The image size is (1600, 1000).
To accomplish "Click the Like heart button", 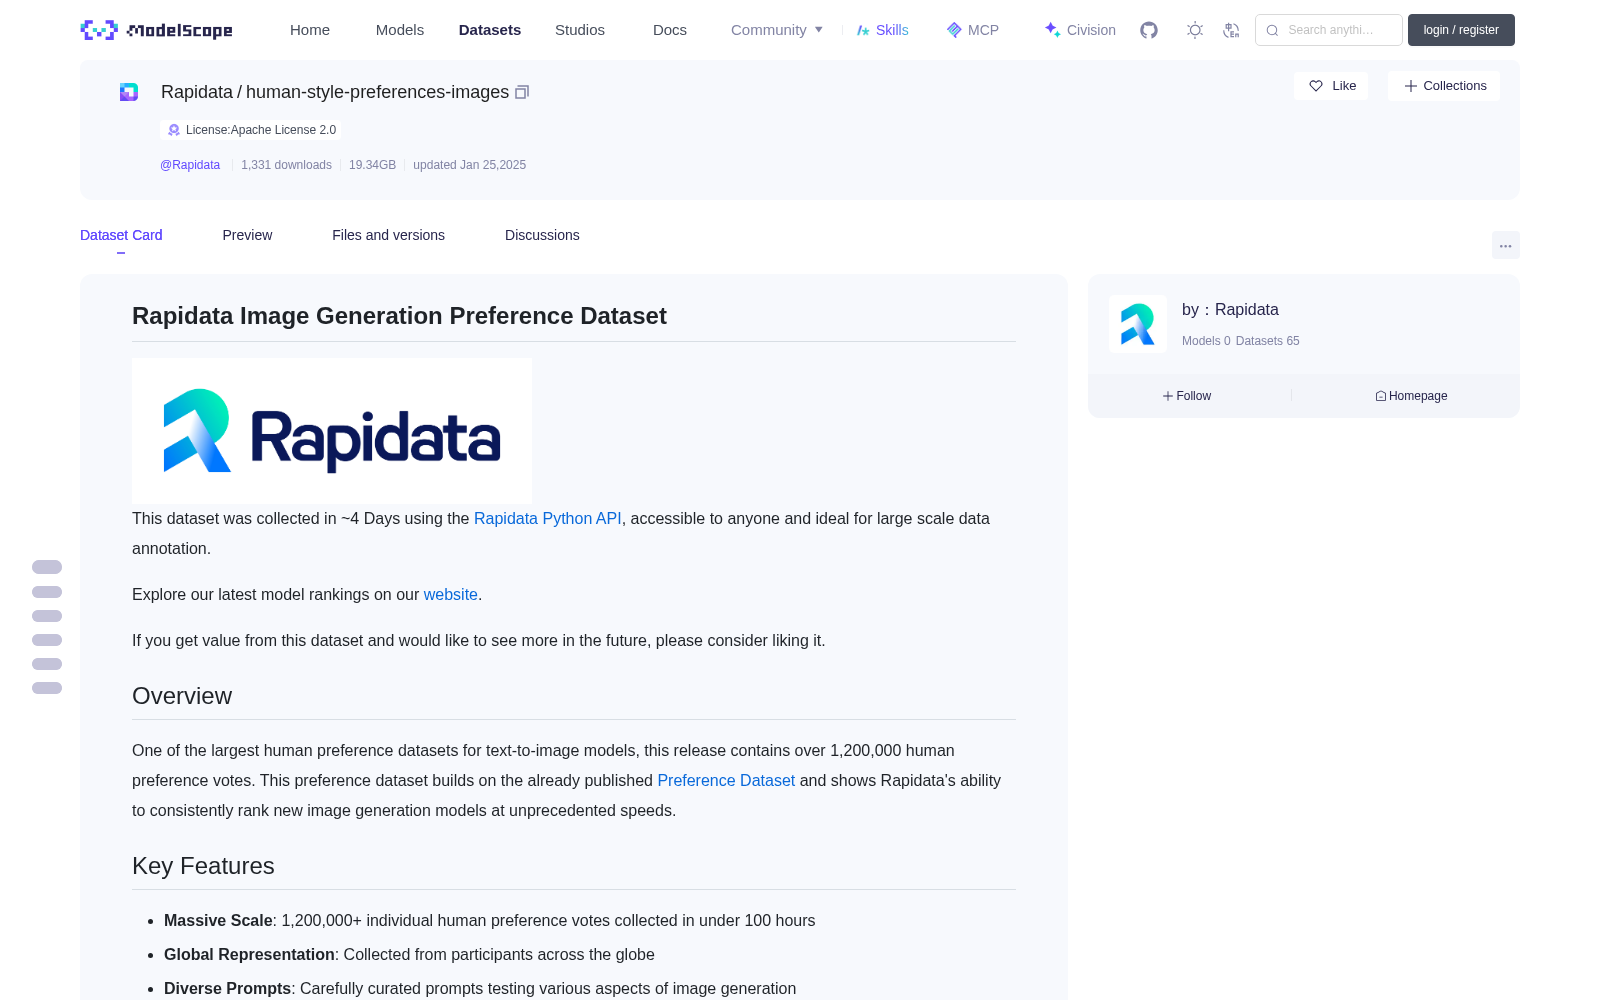I will 1331,86.
